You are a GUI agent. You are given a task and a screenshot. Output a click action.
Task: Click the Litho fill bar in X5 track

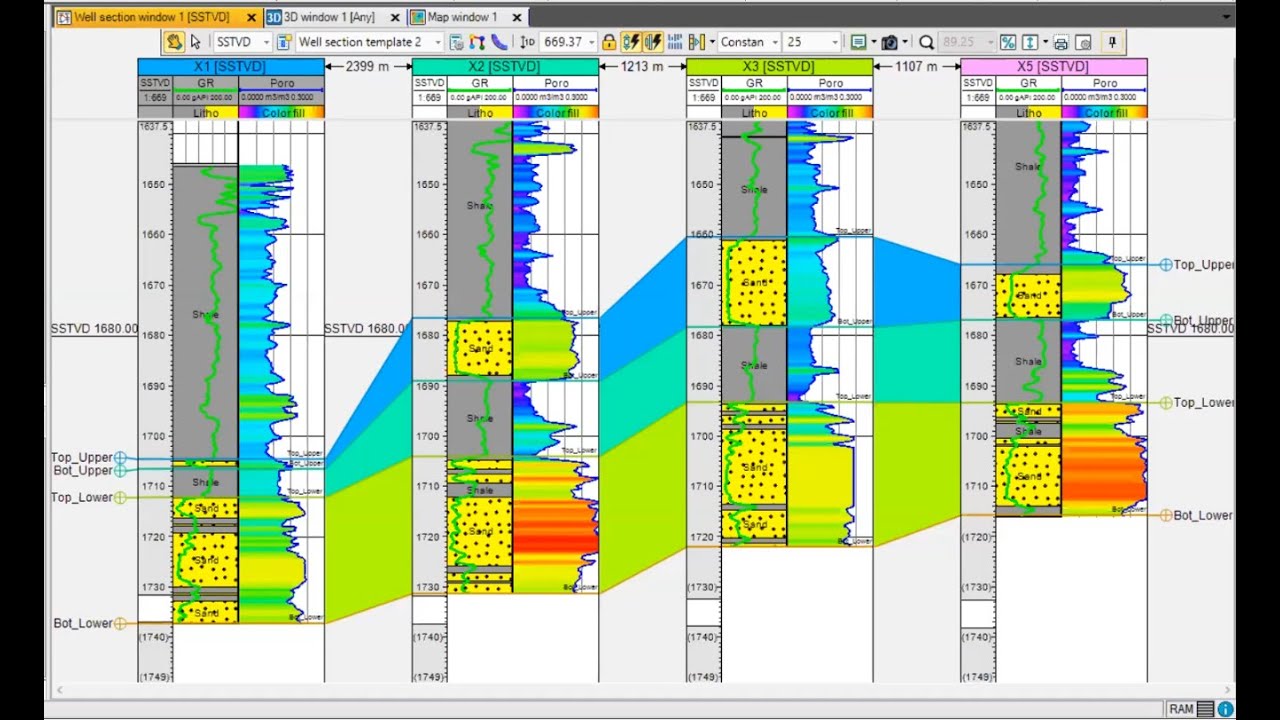click(x=1028, y=113)
